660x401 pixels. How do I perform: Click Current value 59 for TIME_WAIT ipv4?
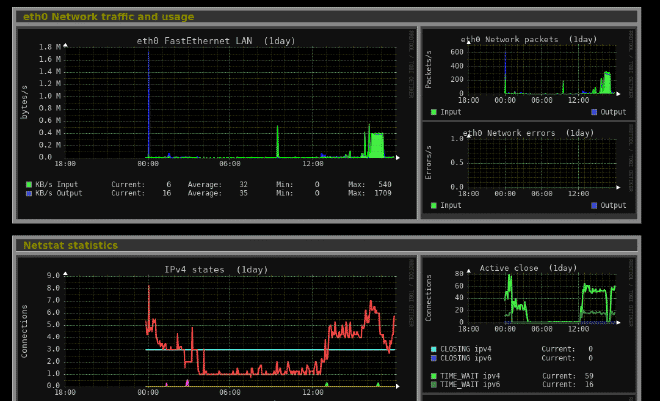tap(588, 376)
